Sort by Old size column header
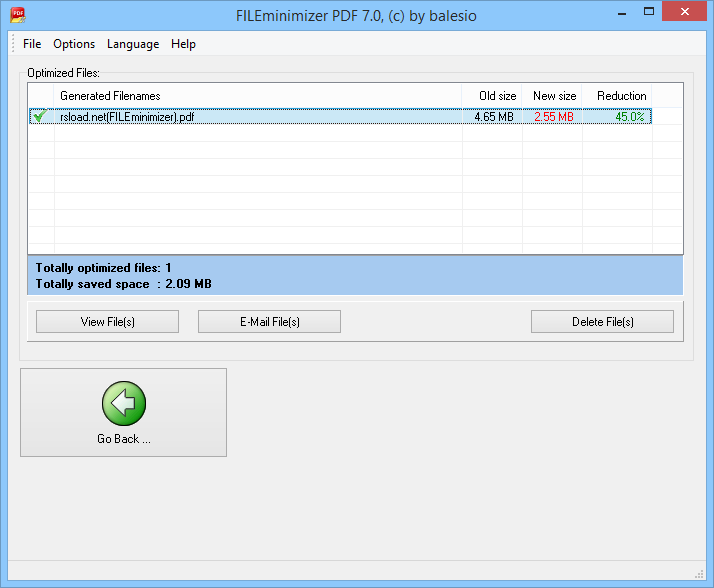The height and width of the screenshot is (588, 714). (x=492, y=96)
